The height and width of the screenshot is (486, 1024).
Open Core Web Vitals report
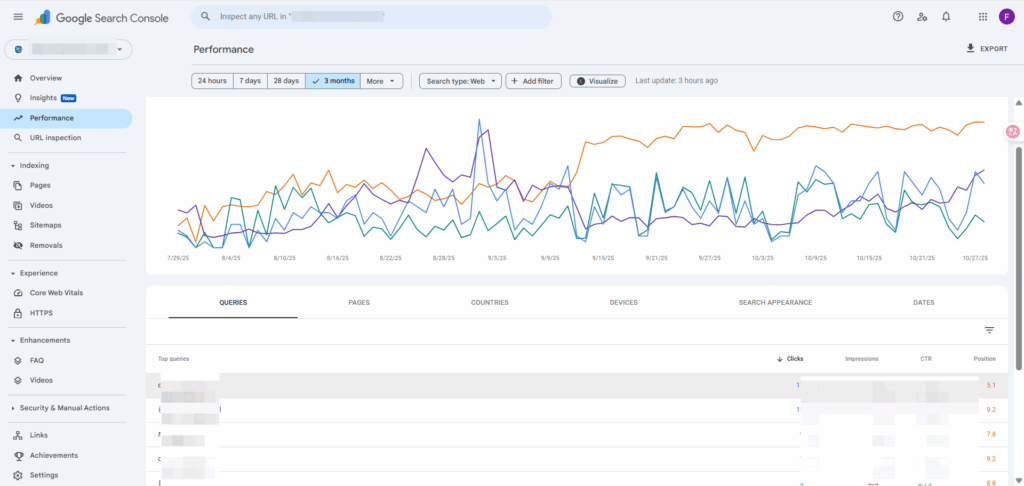click(58, 293)
